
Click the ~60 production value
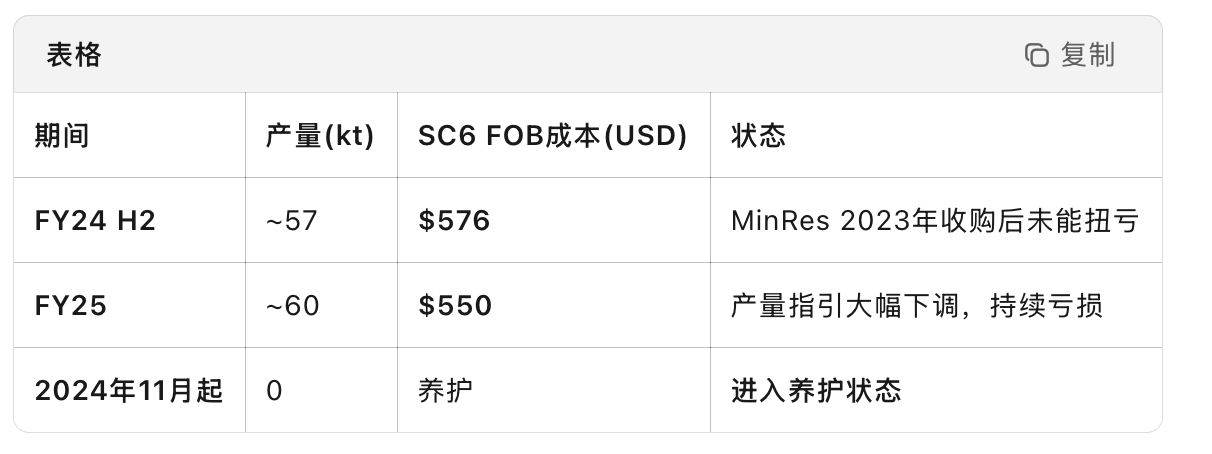click(x=292, y=306)
